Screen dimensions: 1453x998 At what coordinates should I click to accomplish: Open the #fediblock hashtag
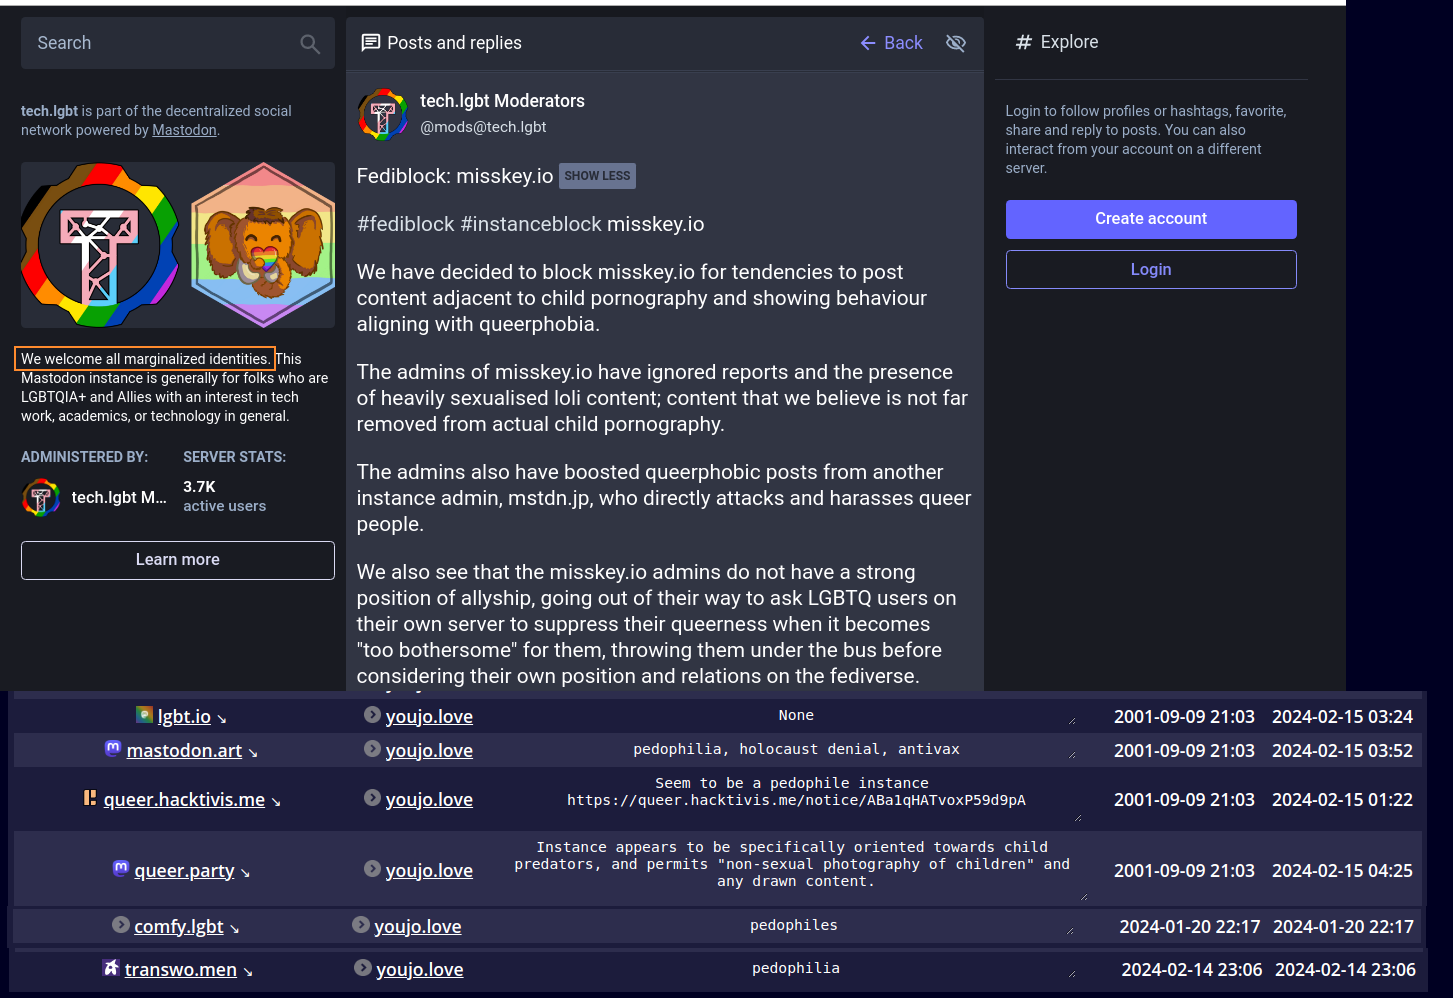click(x=406, y=224)
